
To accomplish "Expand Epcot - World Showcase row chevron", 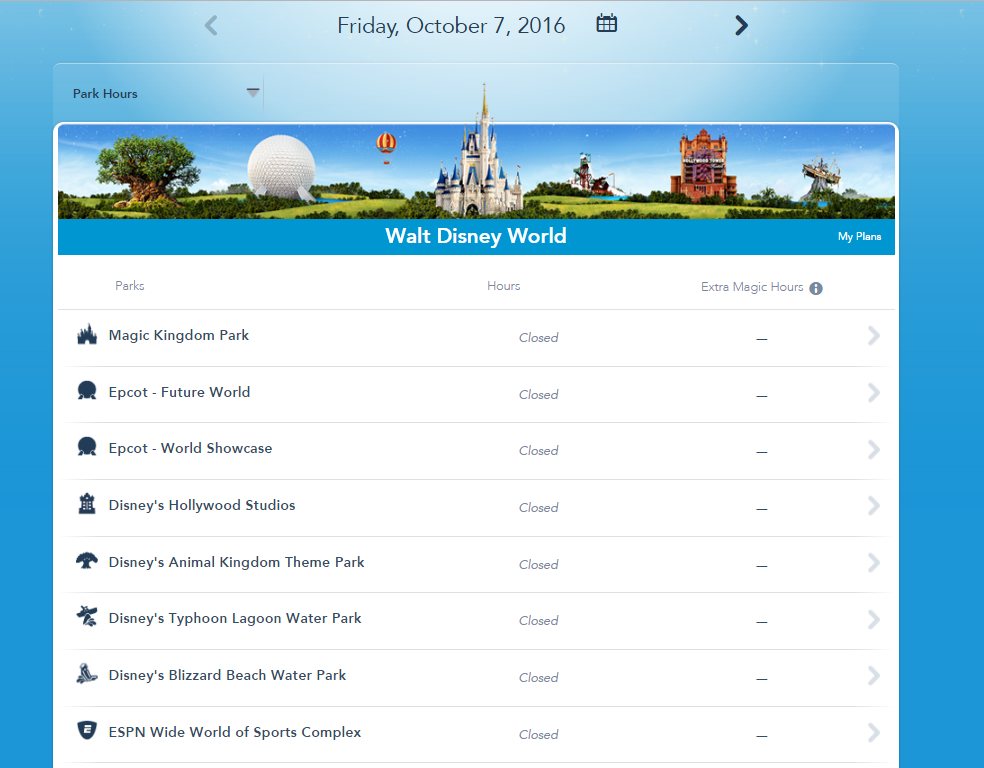I will click(873, 449).
